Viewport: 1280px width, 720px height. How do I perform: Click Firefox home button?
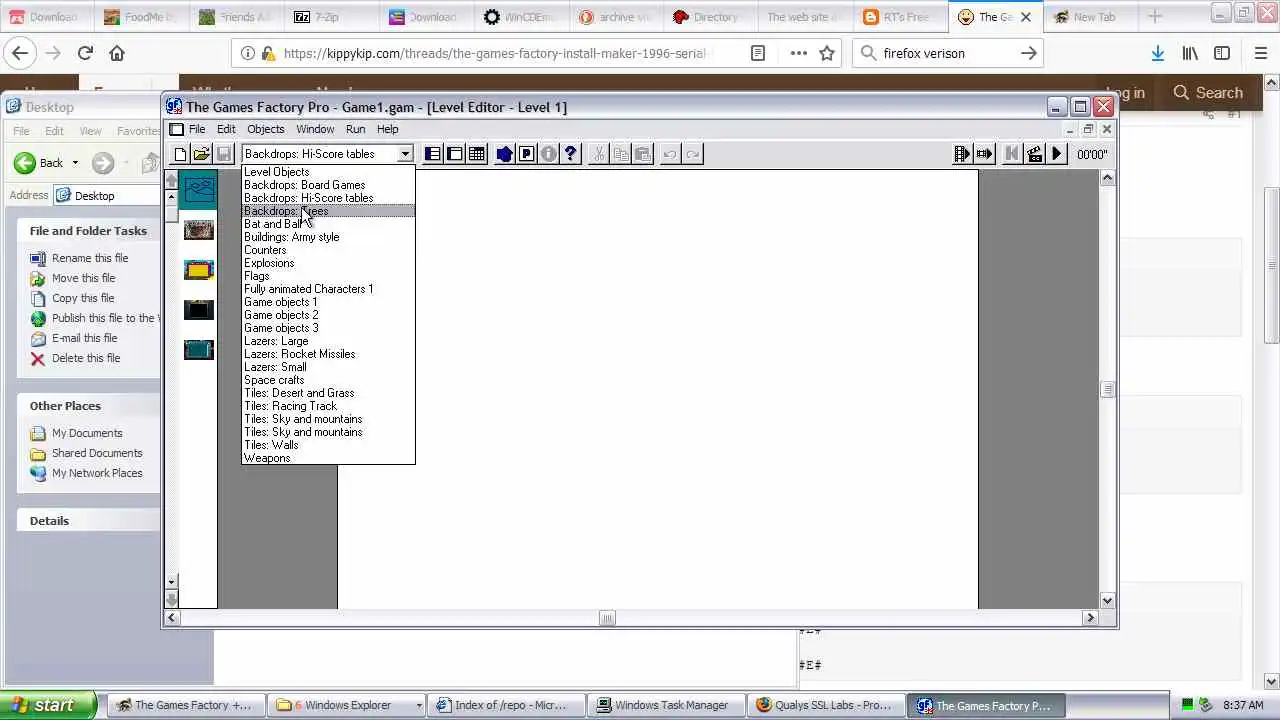(x=117, y=53)
